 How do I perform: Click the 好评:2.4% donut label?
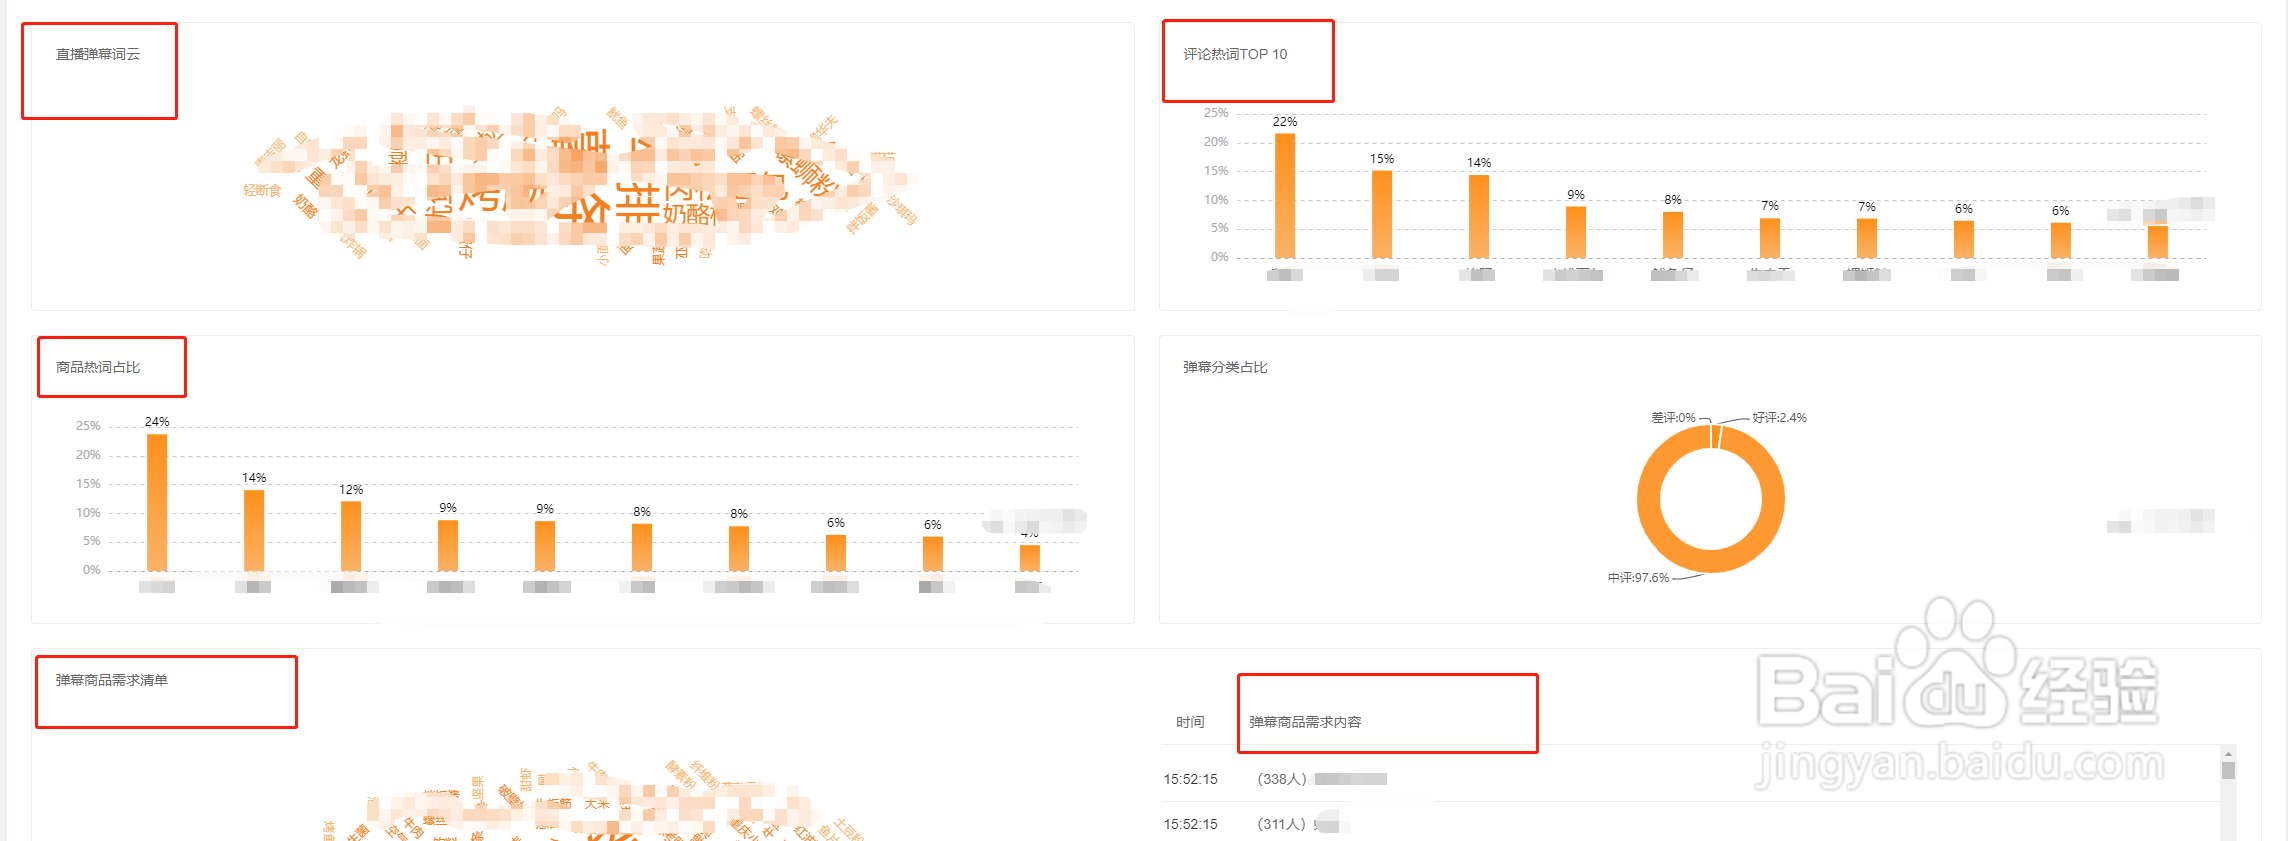click(1780, 418)
